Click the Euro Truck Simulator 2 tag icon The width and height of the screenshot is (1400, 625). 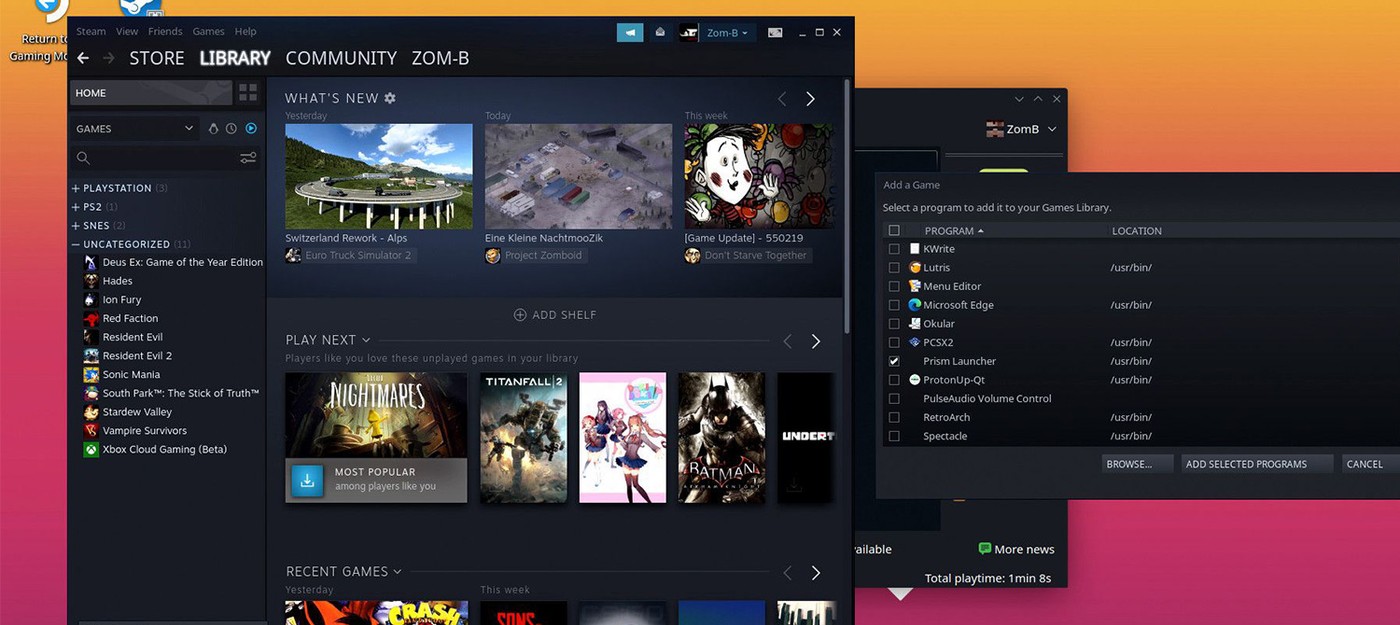click(x=293, y=256)
